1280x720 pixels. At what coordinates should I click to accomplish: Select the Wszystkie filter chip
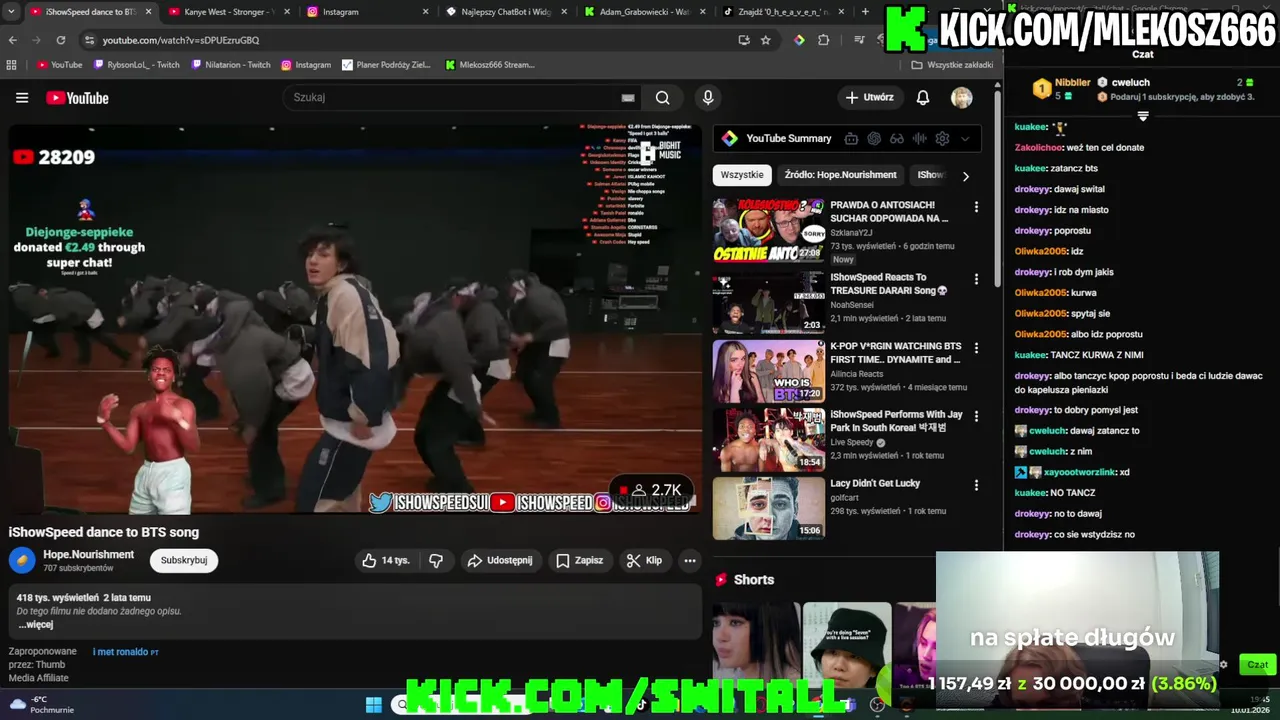click(x=742, y=175)
